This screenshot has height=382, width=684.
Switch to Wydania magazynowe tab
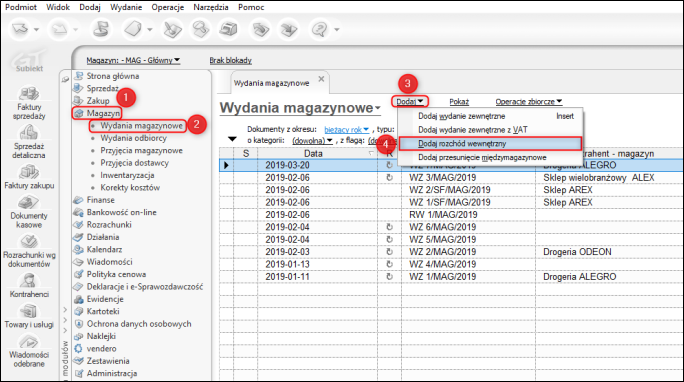pos(271,83)
